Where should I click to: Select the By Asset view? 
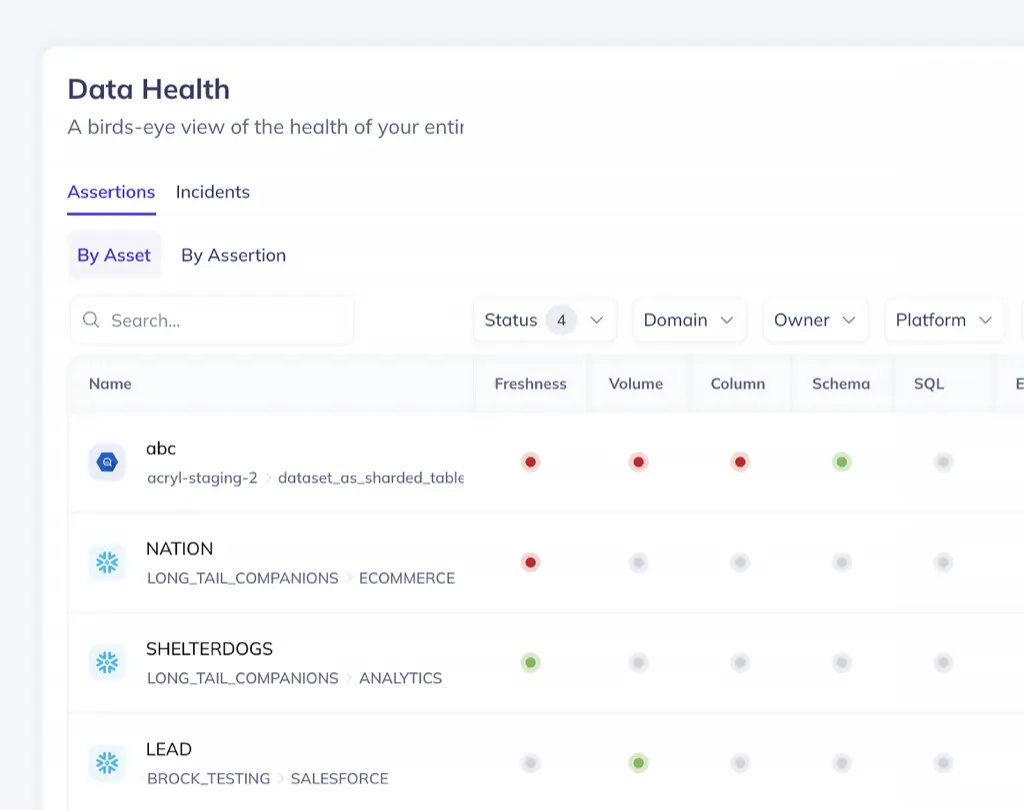[114, 255]
